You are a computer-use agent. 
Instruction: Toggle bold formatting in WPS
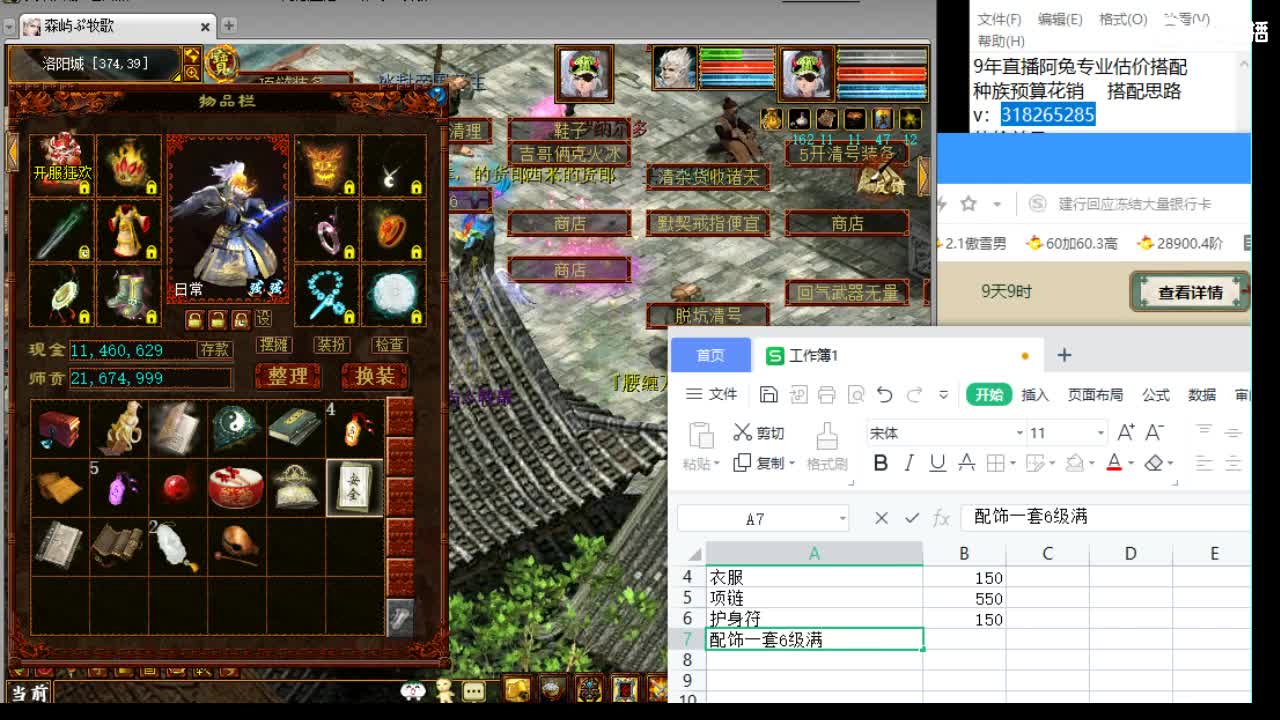(x=880, y=463)
